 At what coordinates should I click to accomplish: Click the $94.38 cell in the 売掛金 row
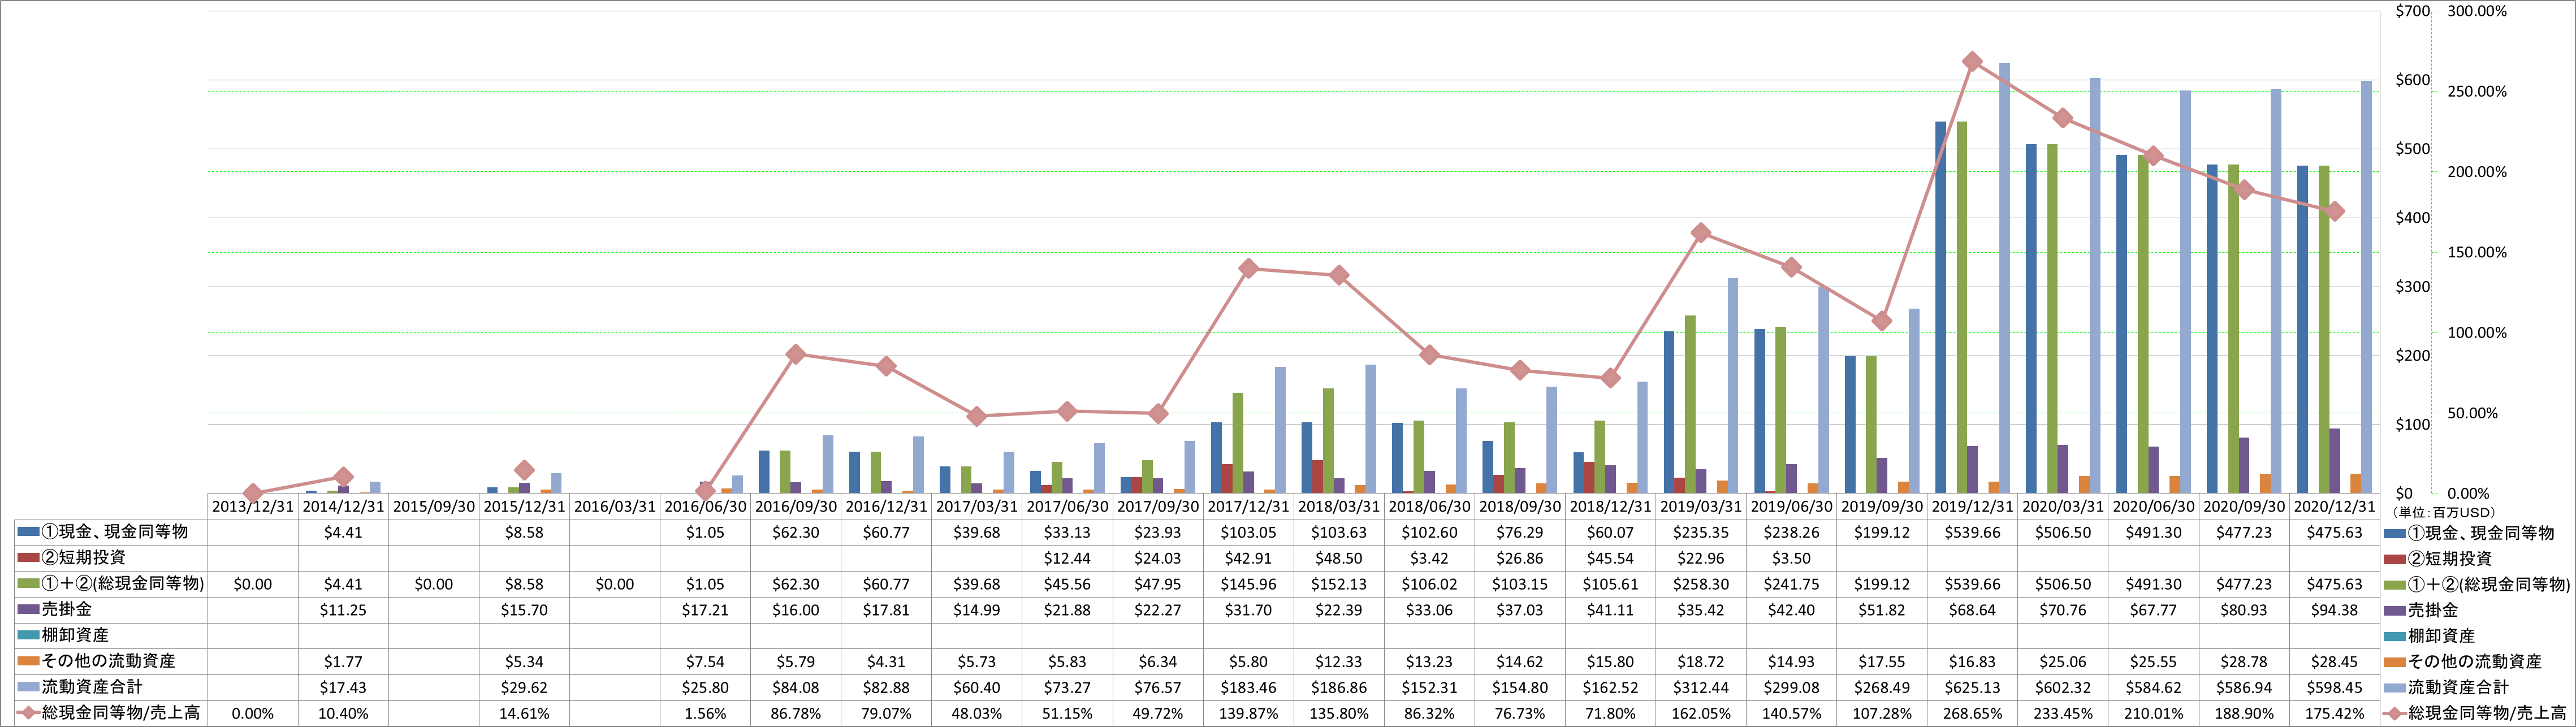(x=2334, y=610)
